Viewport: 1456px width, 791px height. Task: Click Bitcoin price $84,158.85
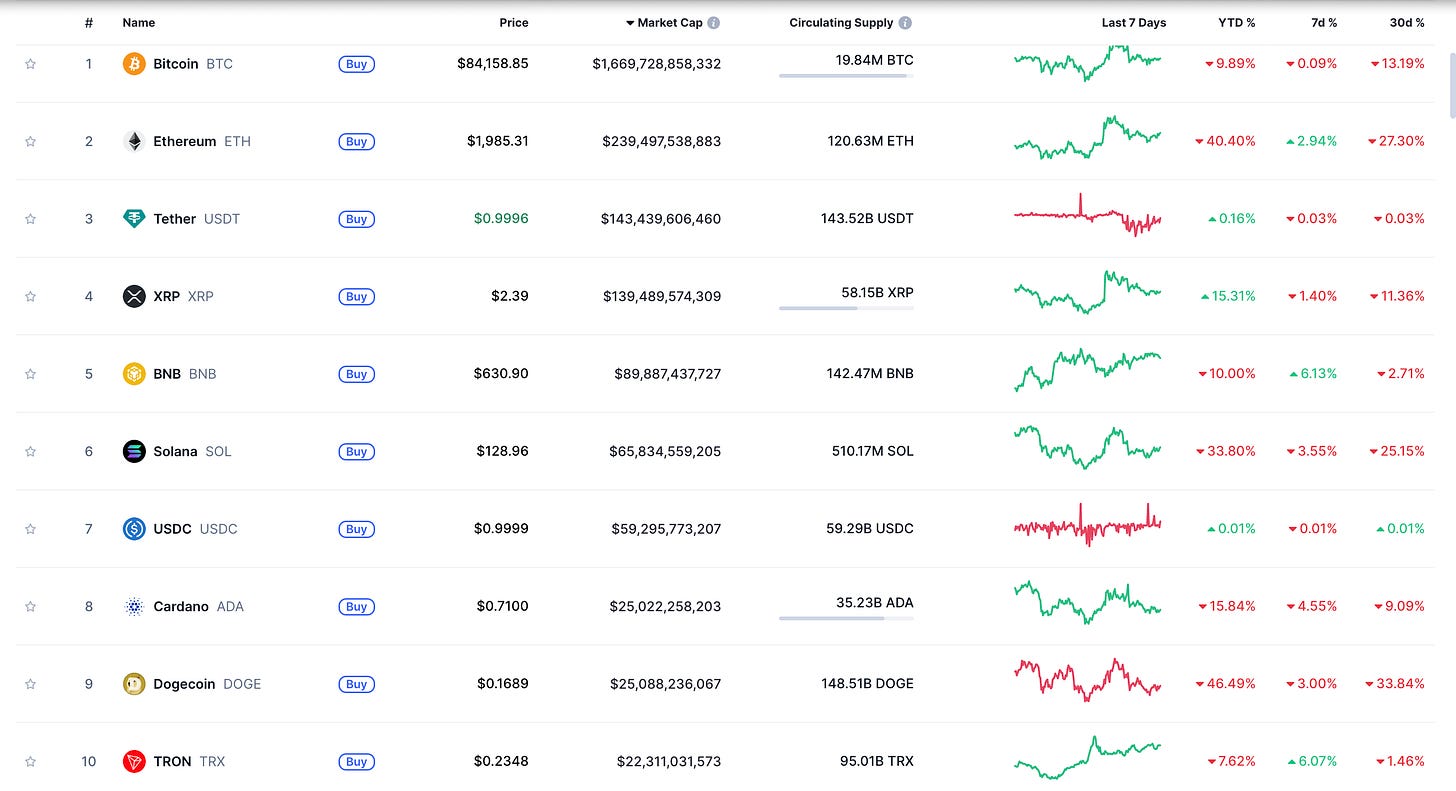point(493,64)
